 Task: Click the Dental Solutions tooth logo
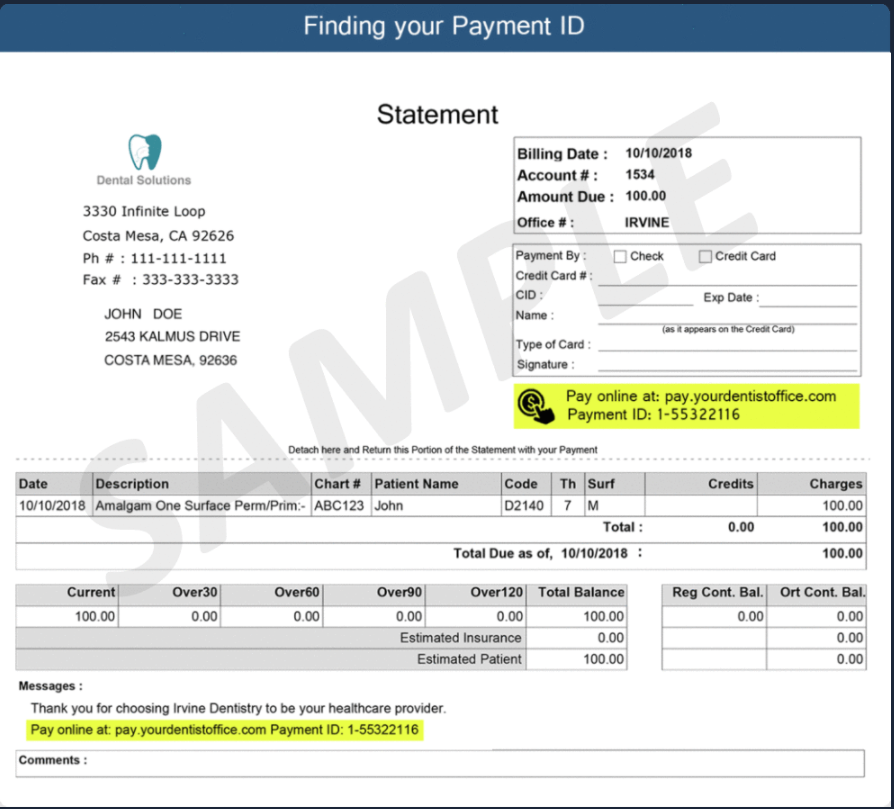pos(145,152)
